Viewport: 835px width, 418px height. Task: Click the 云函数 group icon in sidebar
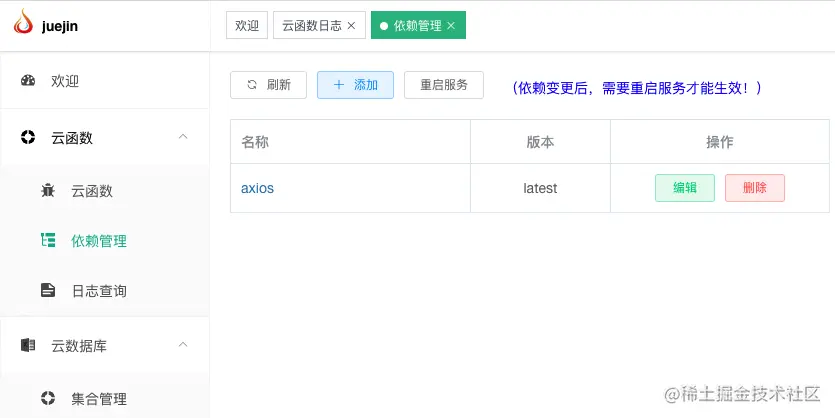[x=28, y=137]
